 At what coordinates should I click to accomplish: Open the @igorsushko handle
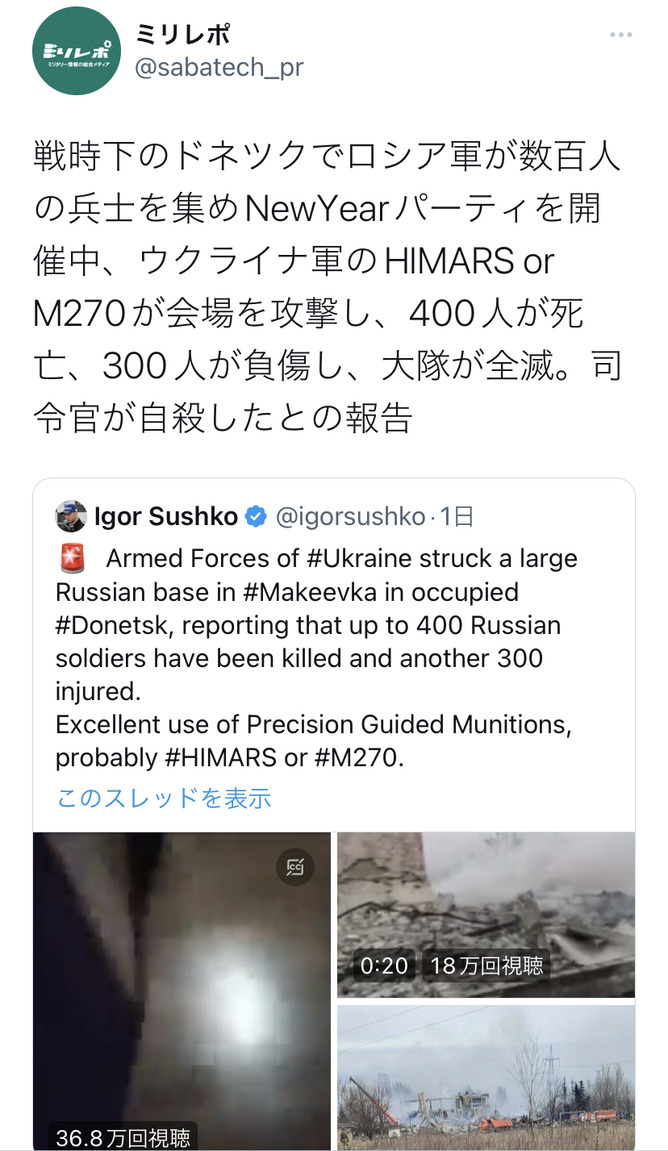[351, 516]
